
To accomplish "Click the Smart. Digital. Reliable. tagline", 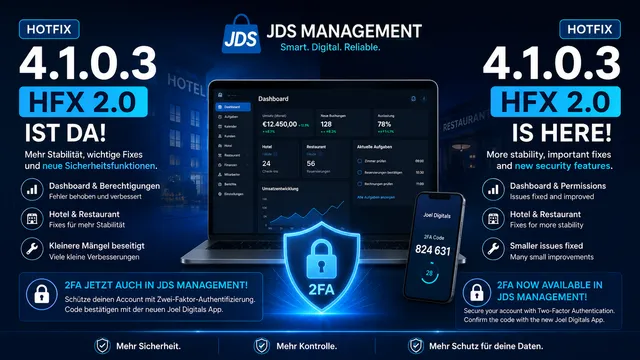I will tap(330, 47).
